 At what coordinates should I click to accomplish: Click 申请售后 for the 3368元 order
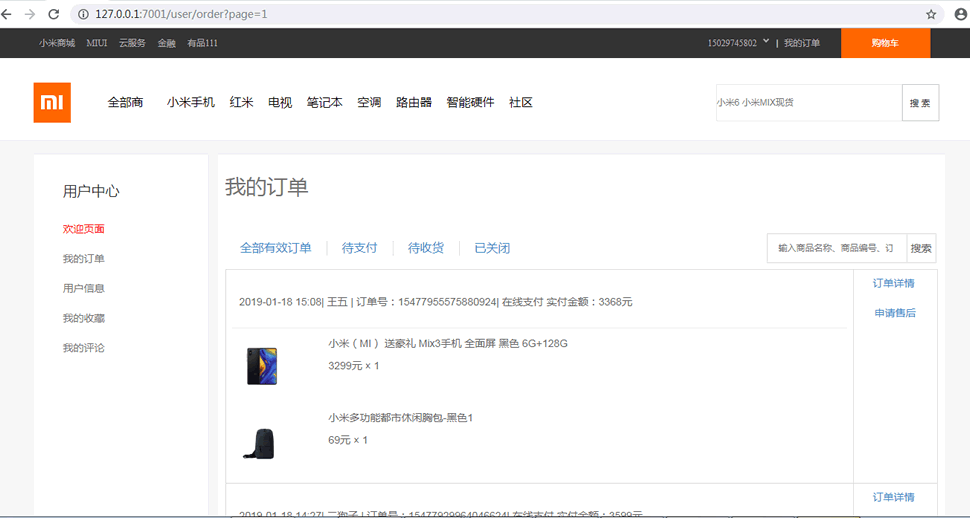895,313
